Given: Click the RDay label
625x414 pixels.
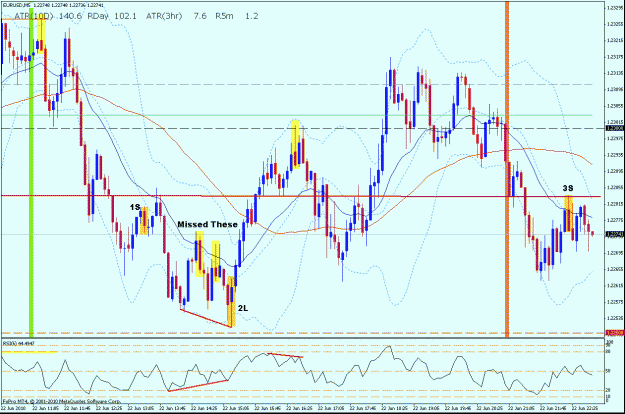Looking at the screenshot, I should [98, 16].
